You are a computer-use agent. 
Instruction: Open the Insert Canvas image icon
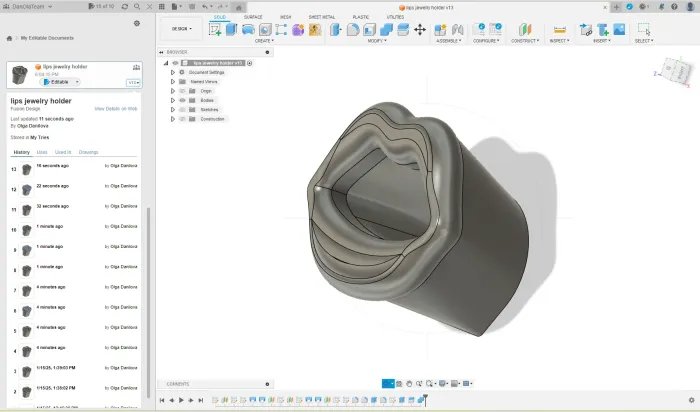619,29
